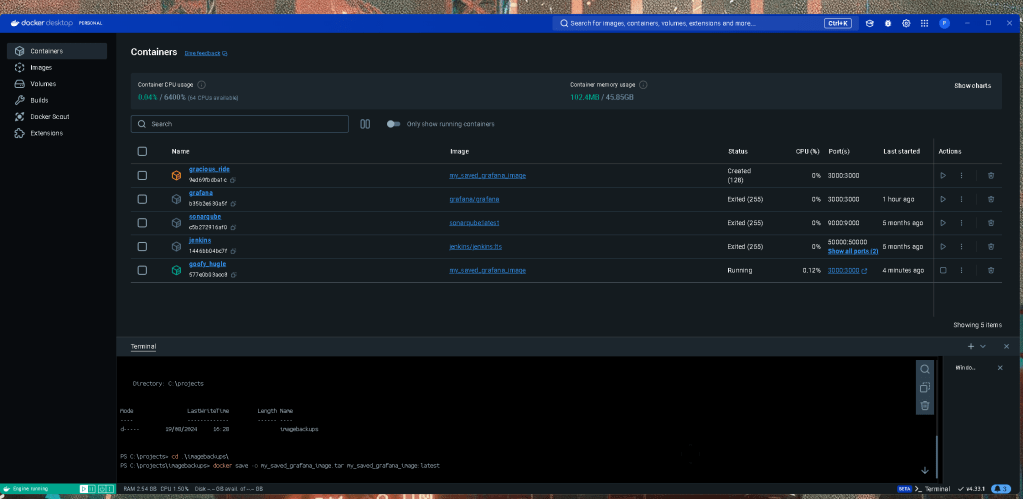Screen dimensions: 1023x499
Task: Click the terminal vertical scrollbar
Action: point(938,459)
